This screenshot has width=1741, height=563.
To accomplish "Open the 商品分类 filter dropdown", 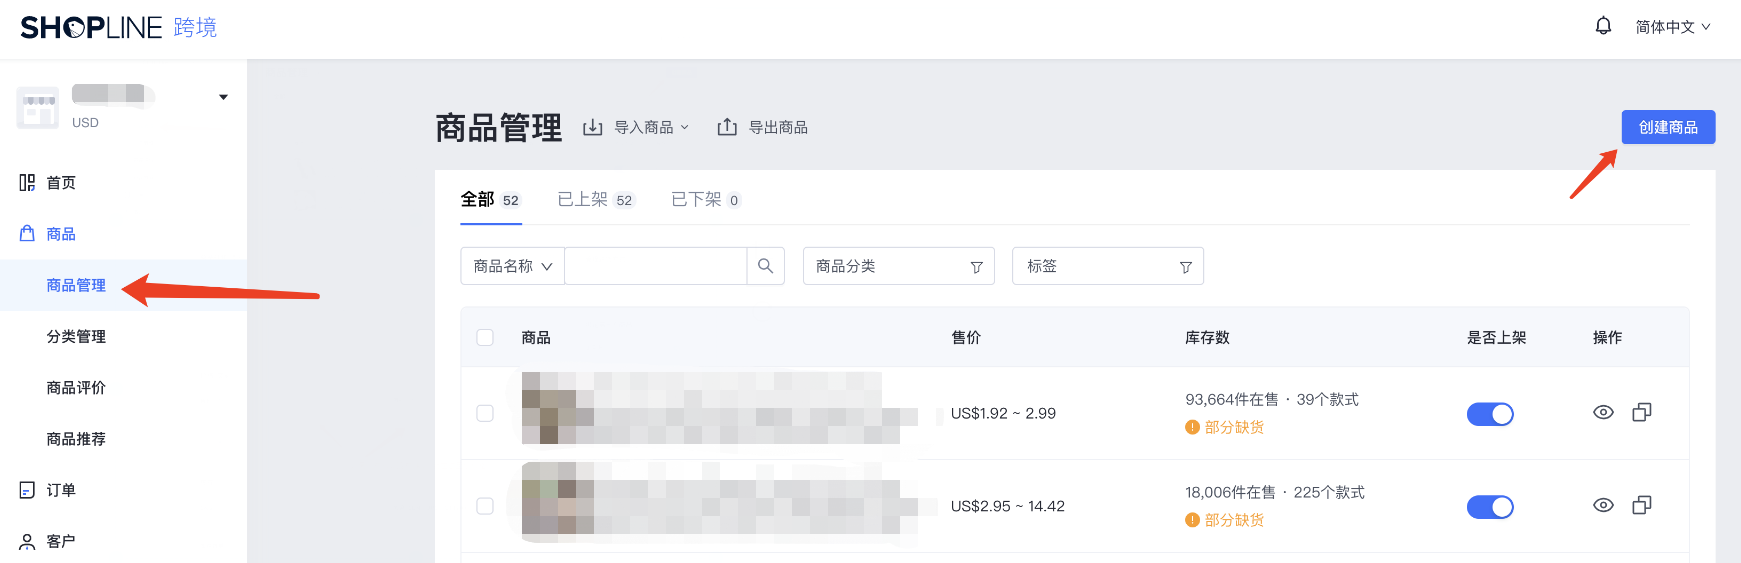I will 899,266.
